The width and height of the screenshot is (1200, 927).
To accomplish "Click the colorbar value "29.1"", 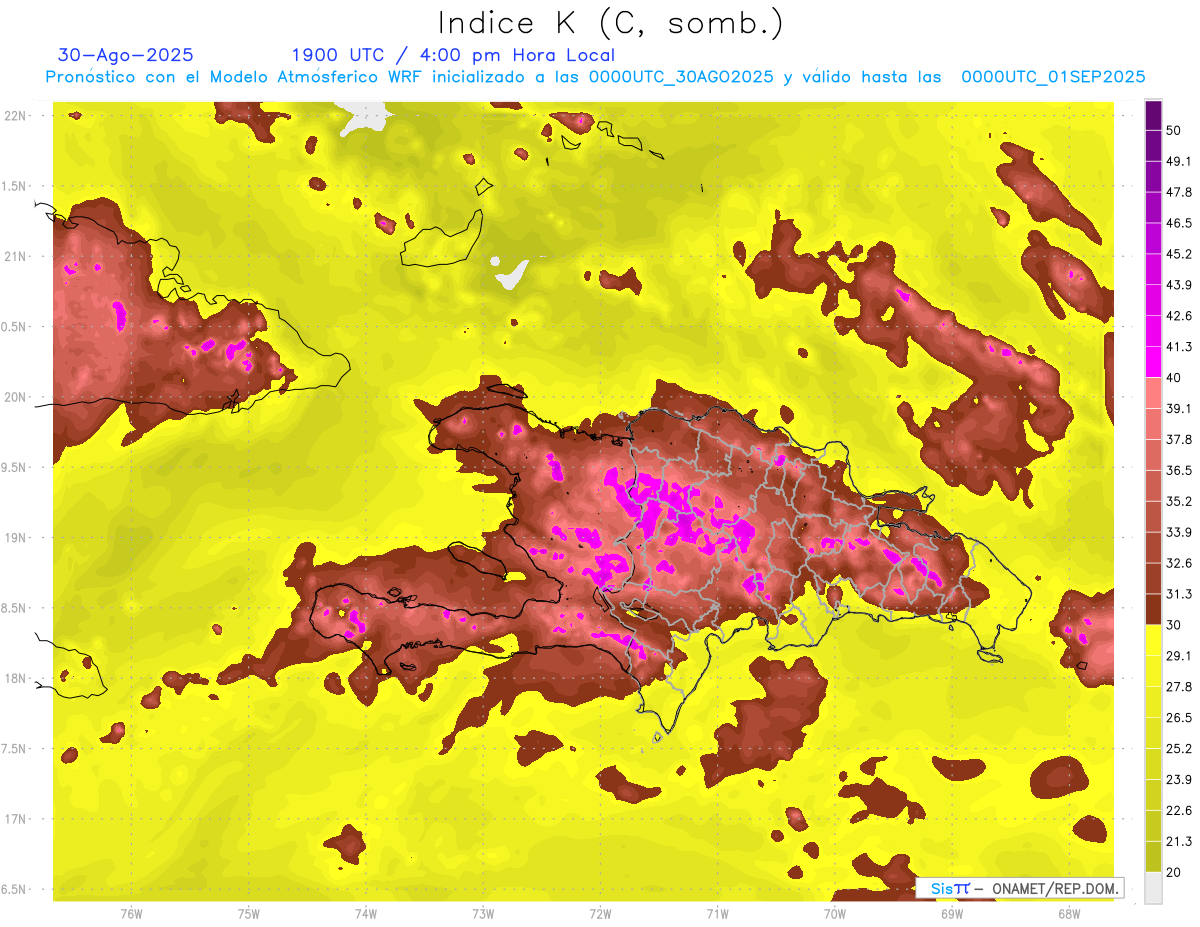I will (1179, 656).
